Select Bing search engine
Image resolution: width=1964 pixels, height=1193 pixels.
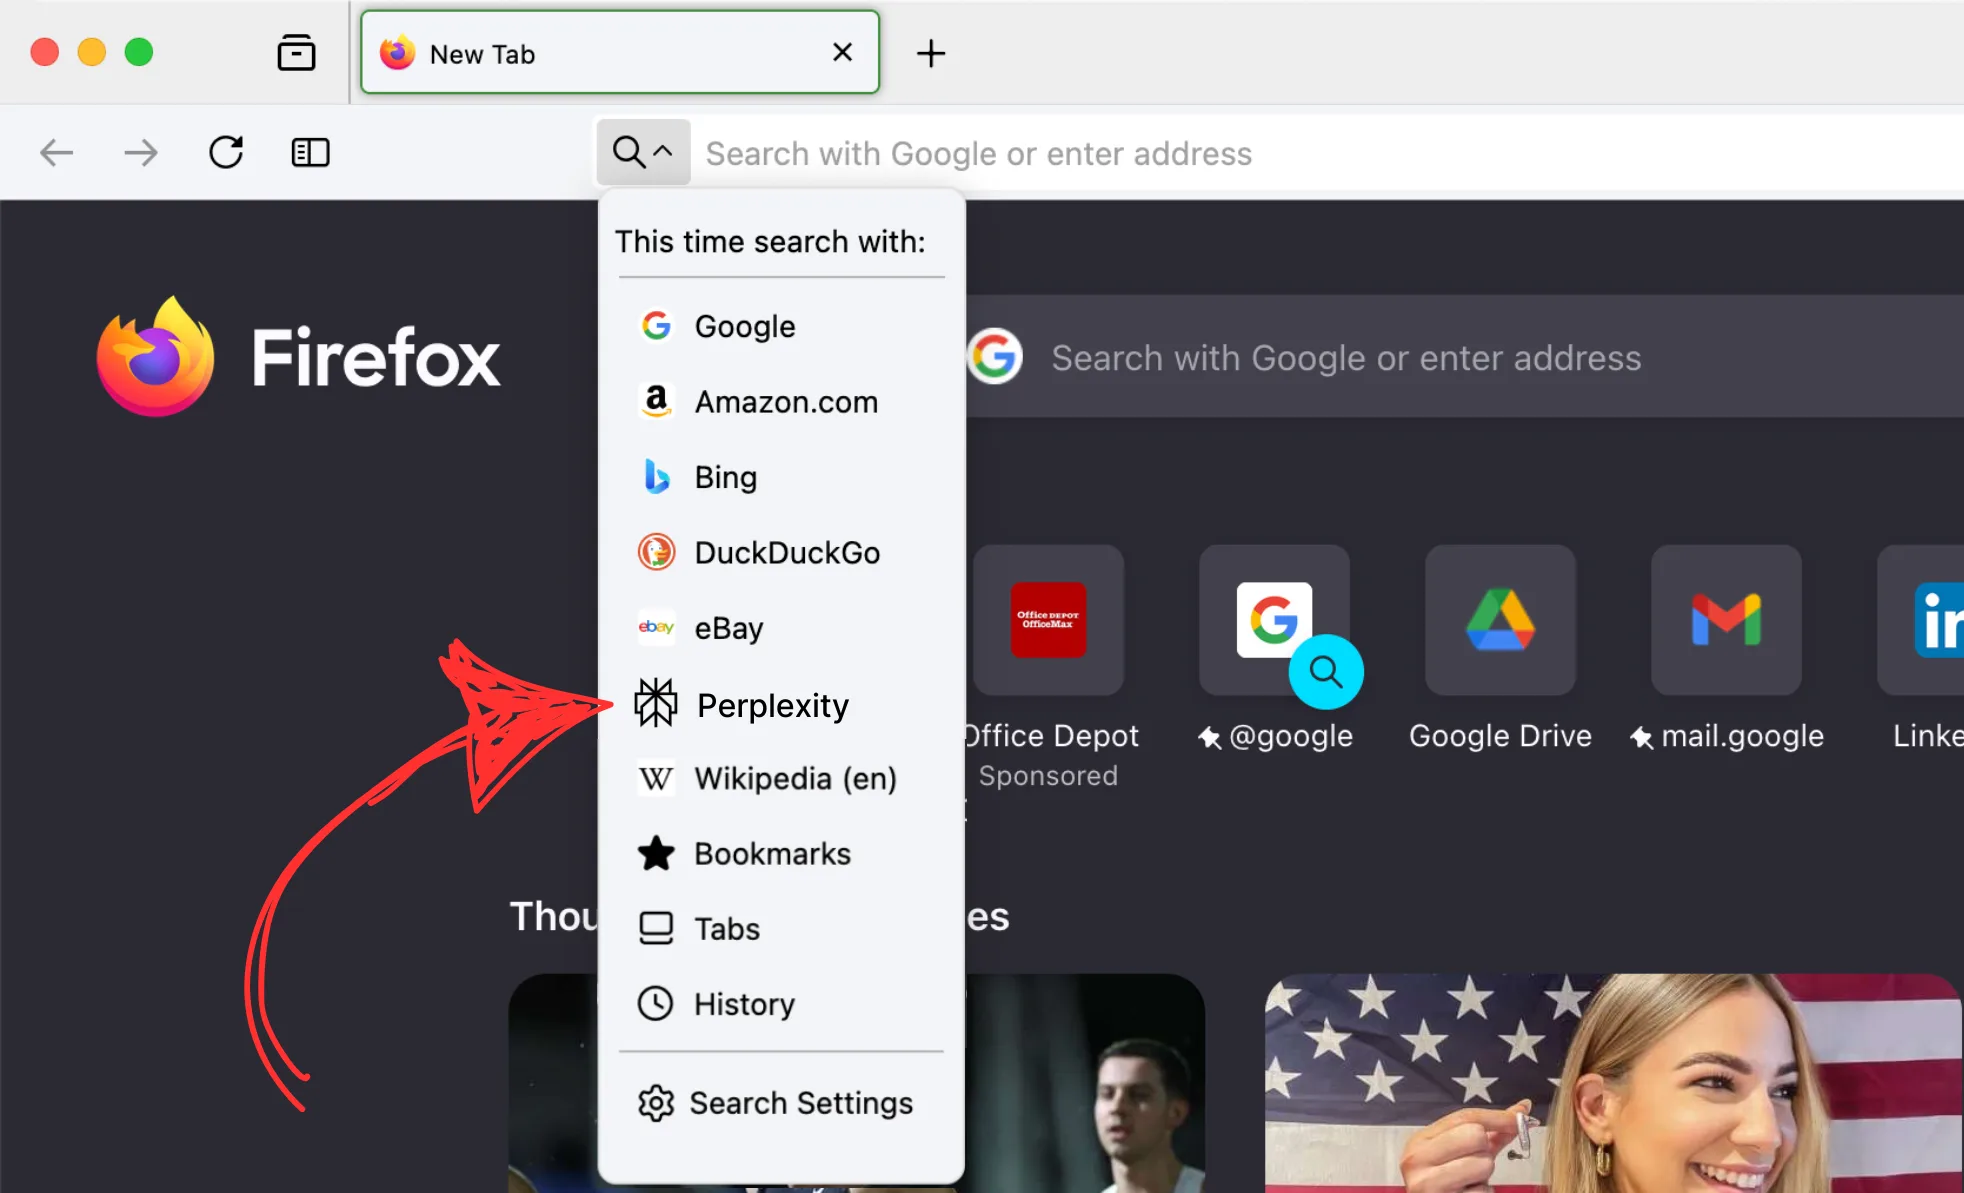point(726,477)
